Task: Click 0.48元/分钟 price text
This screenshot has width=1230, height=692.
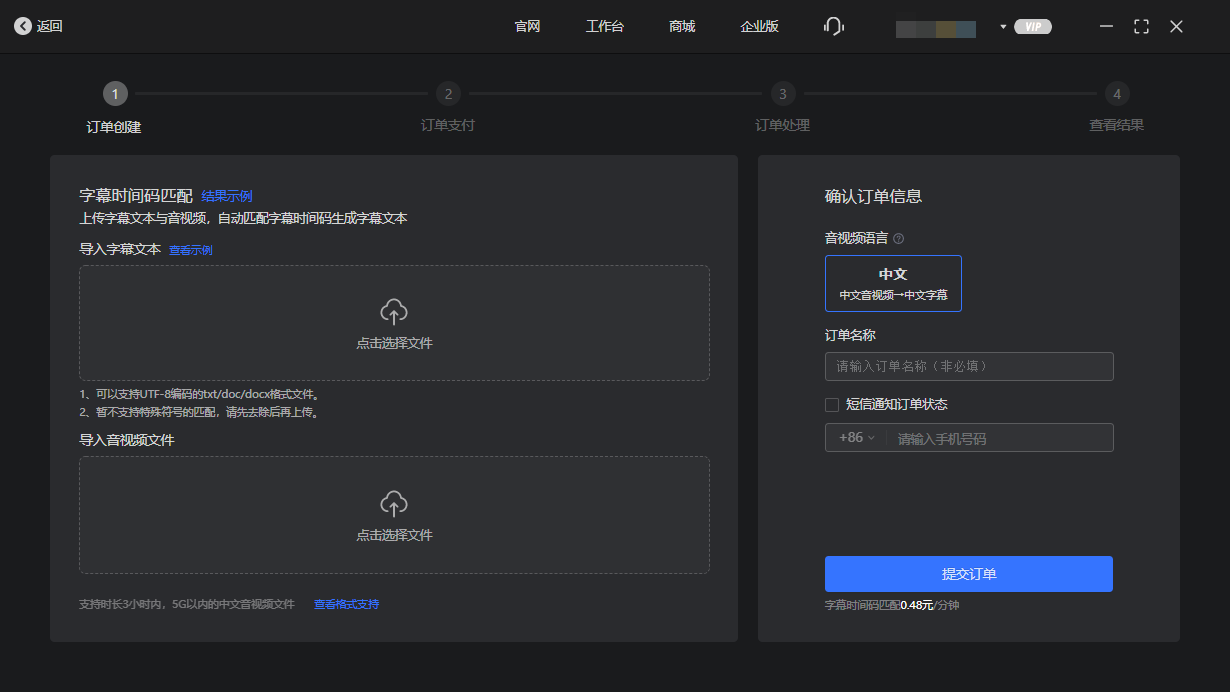Action: 930,605
